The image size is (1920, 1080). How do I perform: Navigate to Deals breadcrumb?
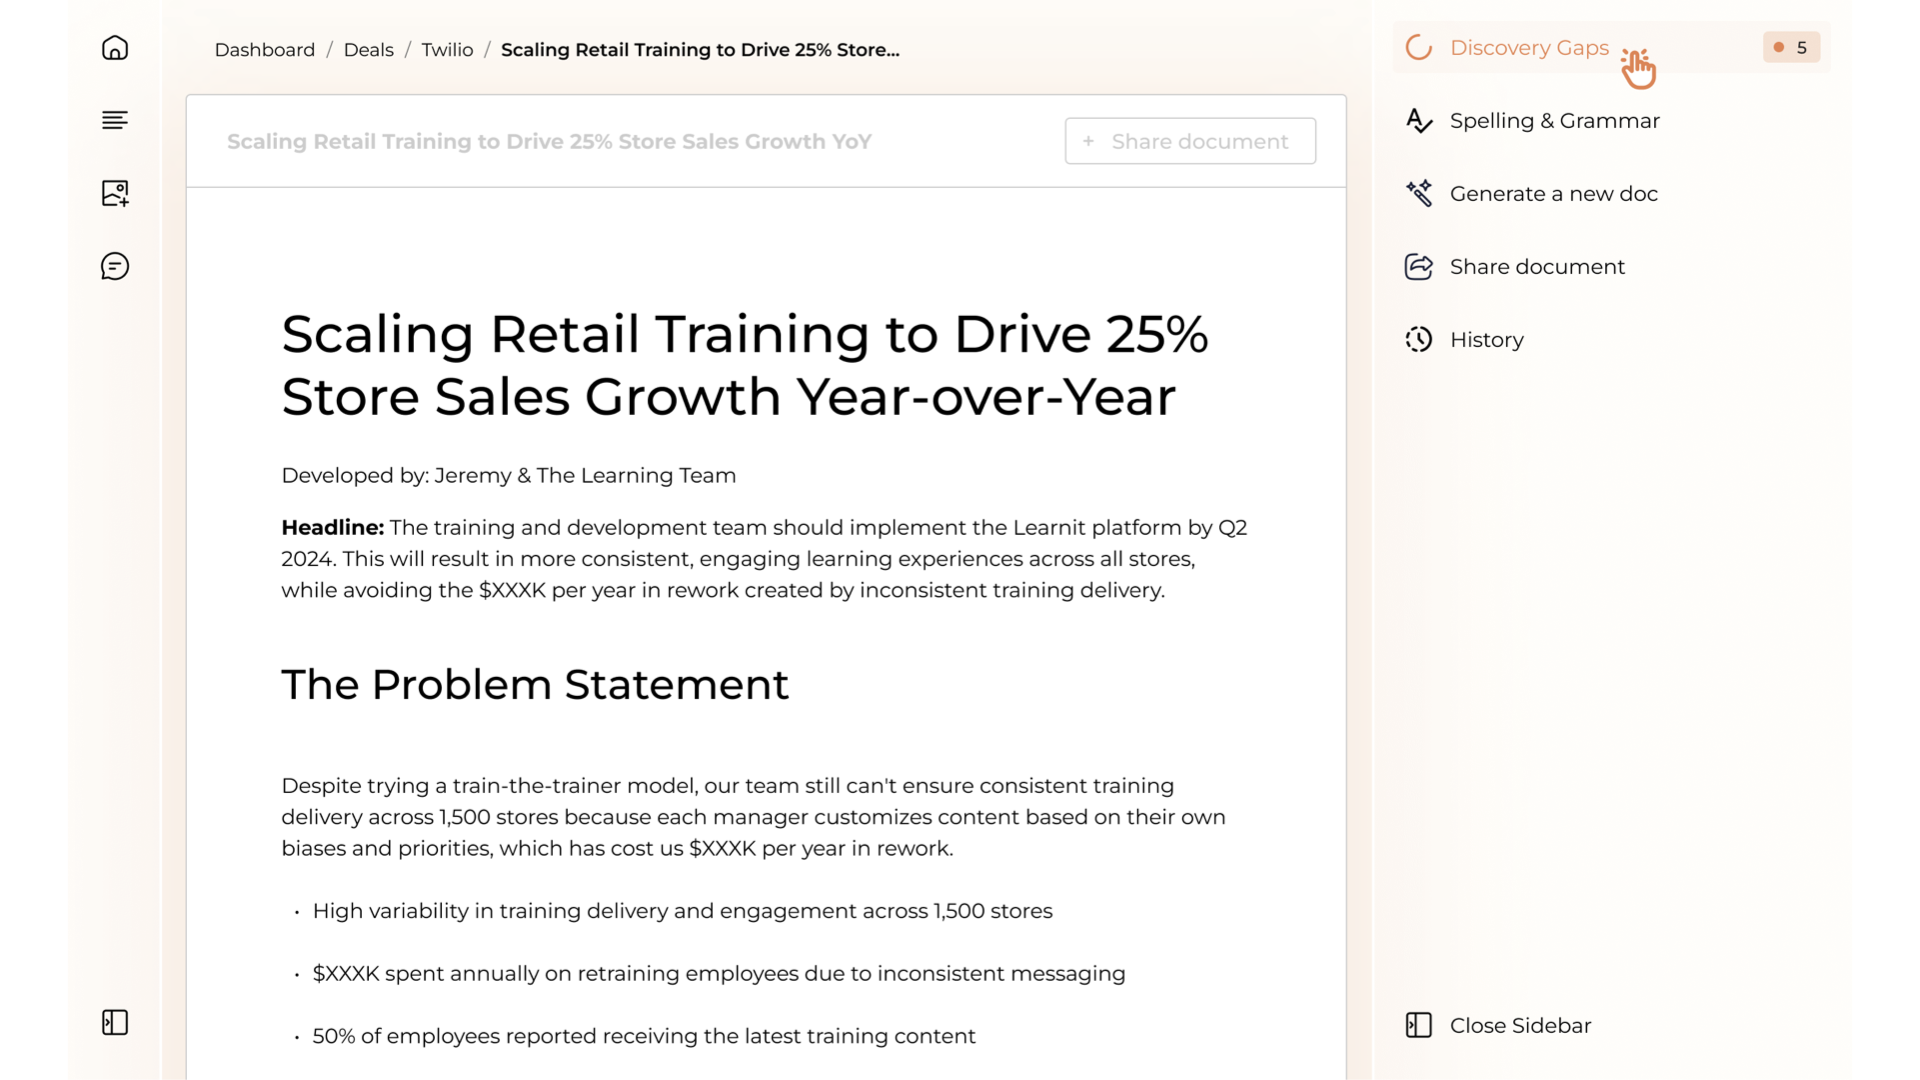368,50
